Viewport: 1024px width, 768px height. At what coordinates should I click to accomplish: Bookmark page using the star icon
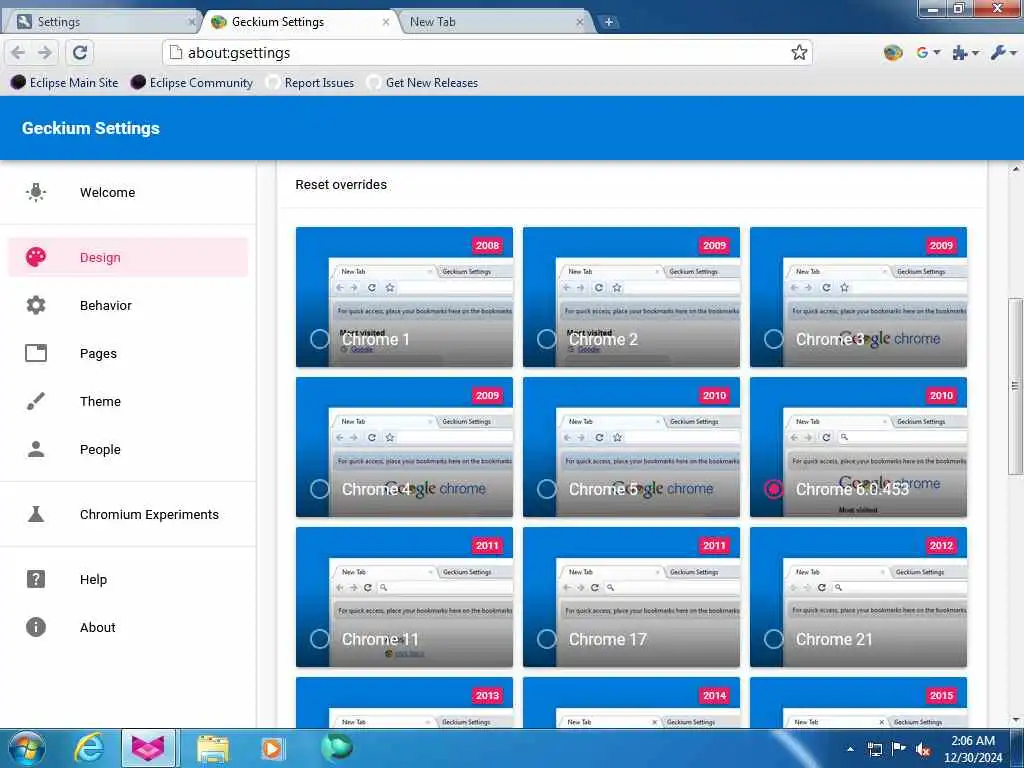[799, 52]
